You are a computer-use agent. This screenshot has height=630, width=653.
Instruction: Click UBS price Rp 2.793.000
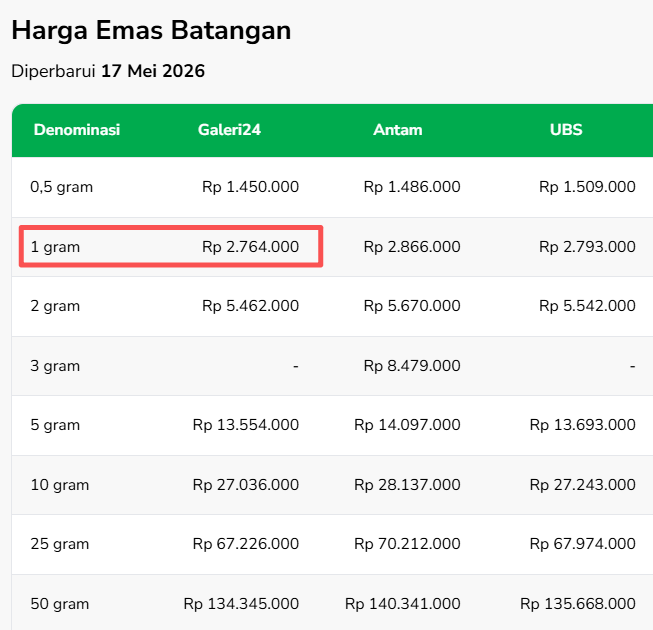[x=587, y=247]
